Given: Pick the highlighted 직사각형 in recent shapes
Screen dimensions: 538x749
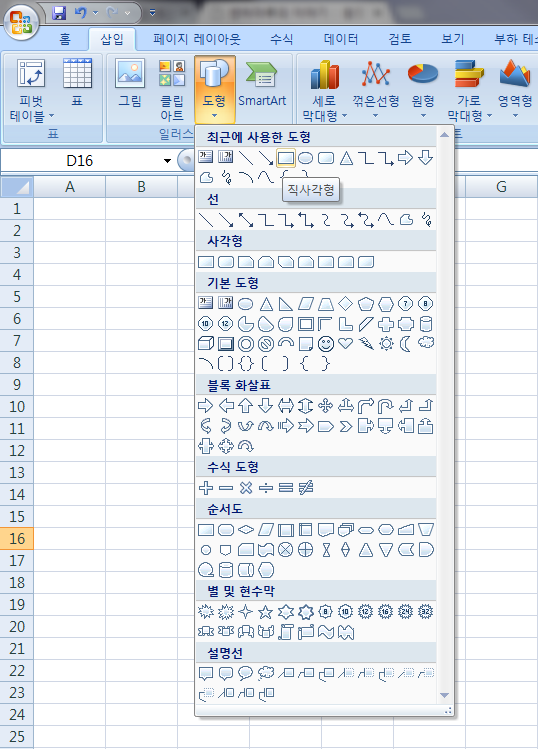Looking at the screenshot, I should (x=286, y=158).
